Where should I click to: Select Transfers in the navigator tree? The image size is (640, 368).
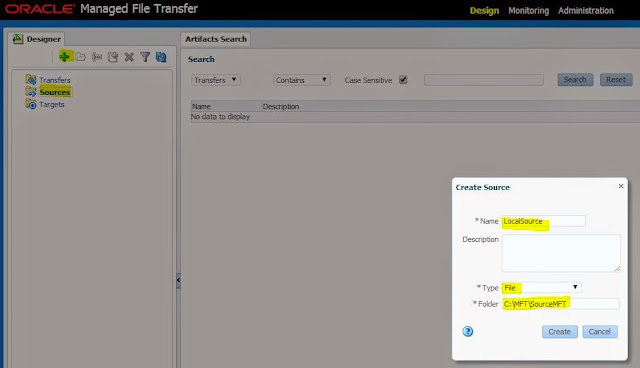[x=55, y=80]
